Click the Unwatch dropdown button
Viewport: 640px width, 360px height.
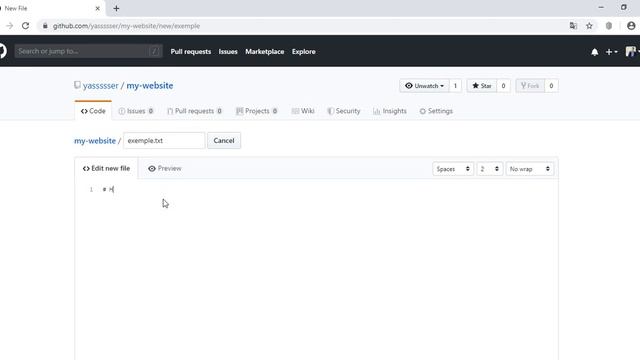pos(424,86)
